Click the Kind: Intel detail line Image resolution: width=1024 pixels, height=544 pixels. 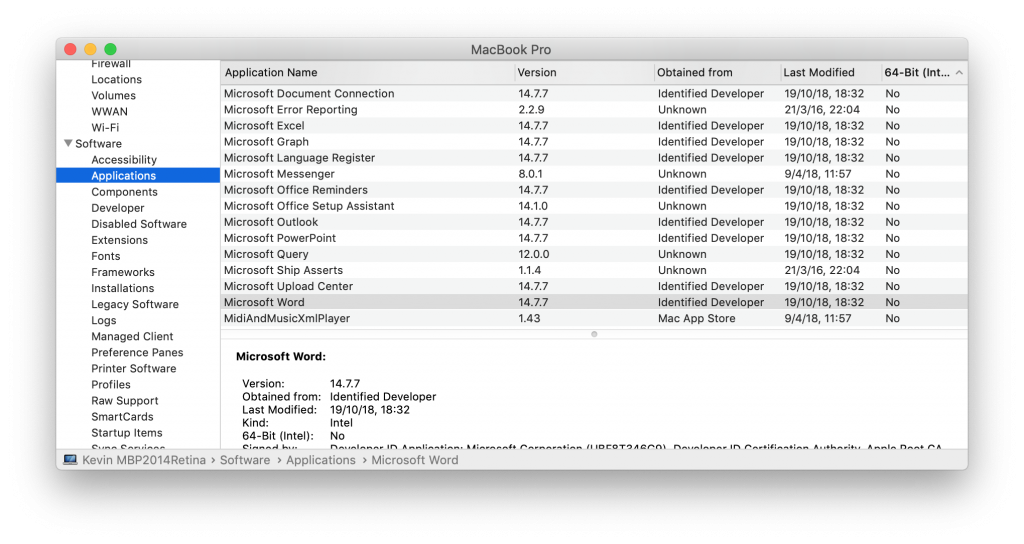pos(298,423)
